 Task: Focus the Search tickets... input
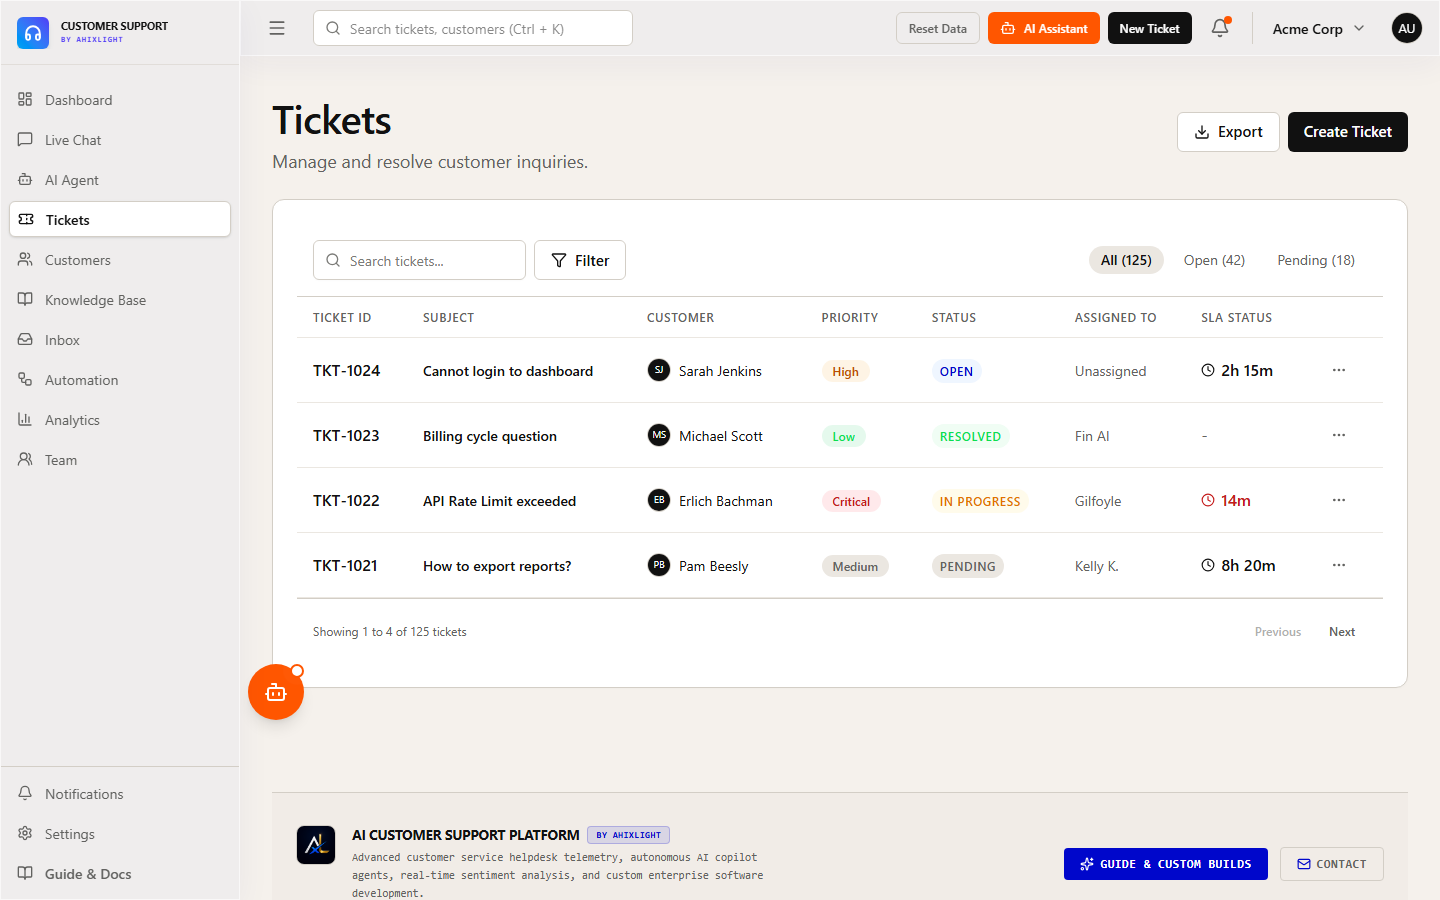(419, 260)
